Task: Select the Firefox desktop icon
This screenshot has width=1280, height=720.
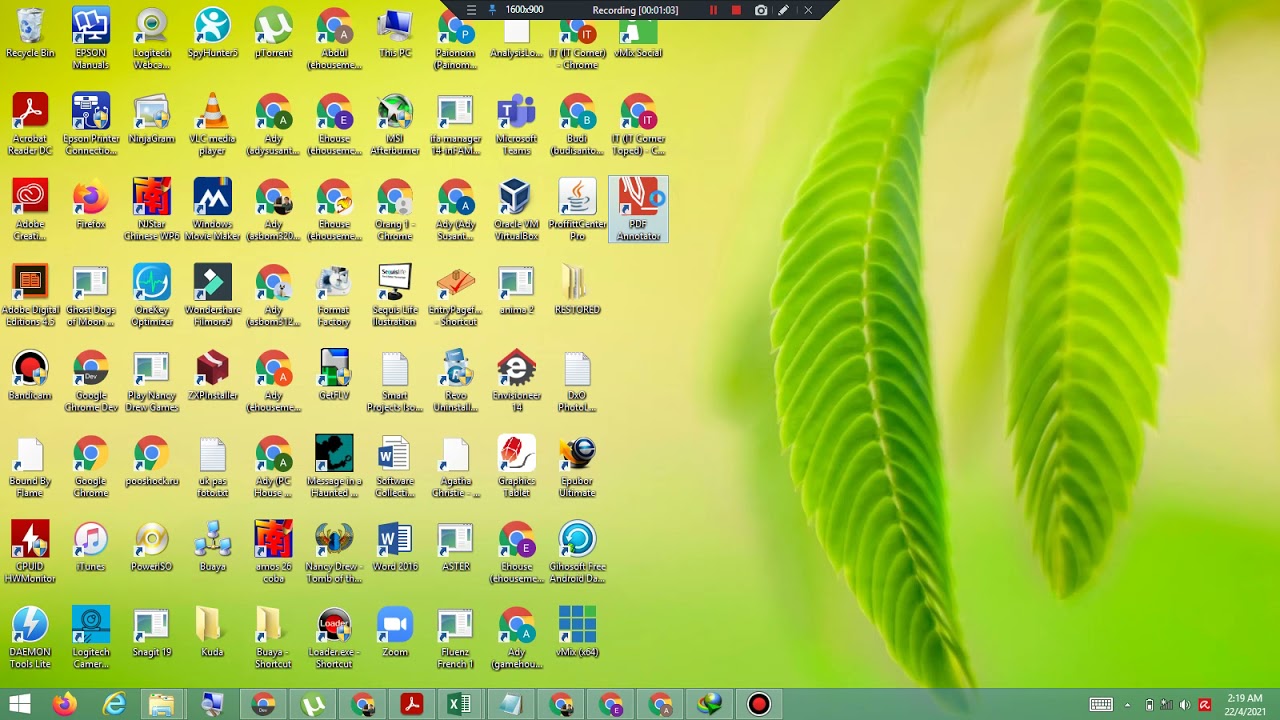Action: click(91, 204)
